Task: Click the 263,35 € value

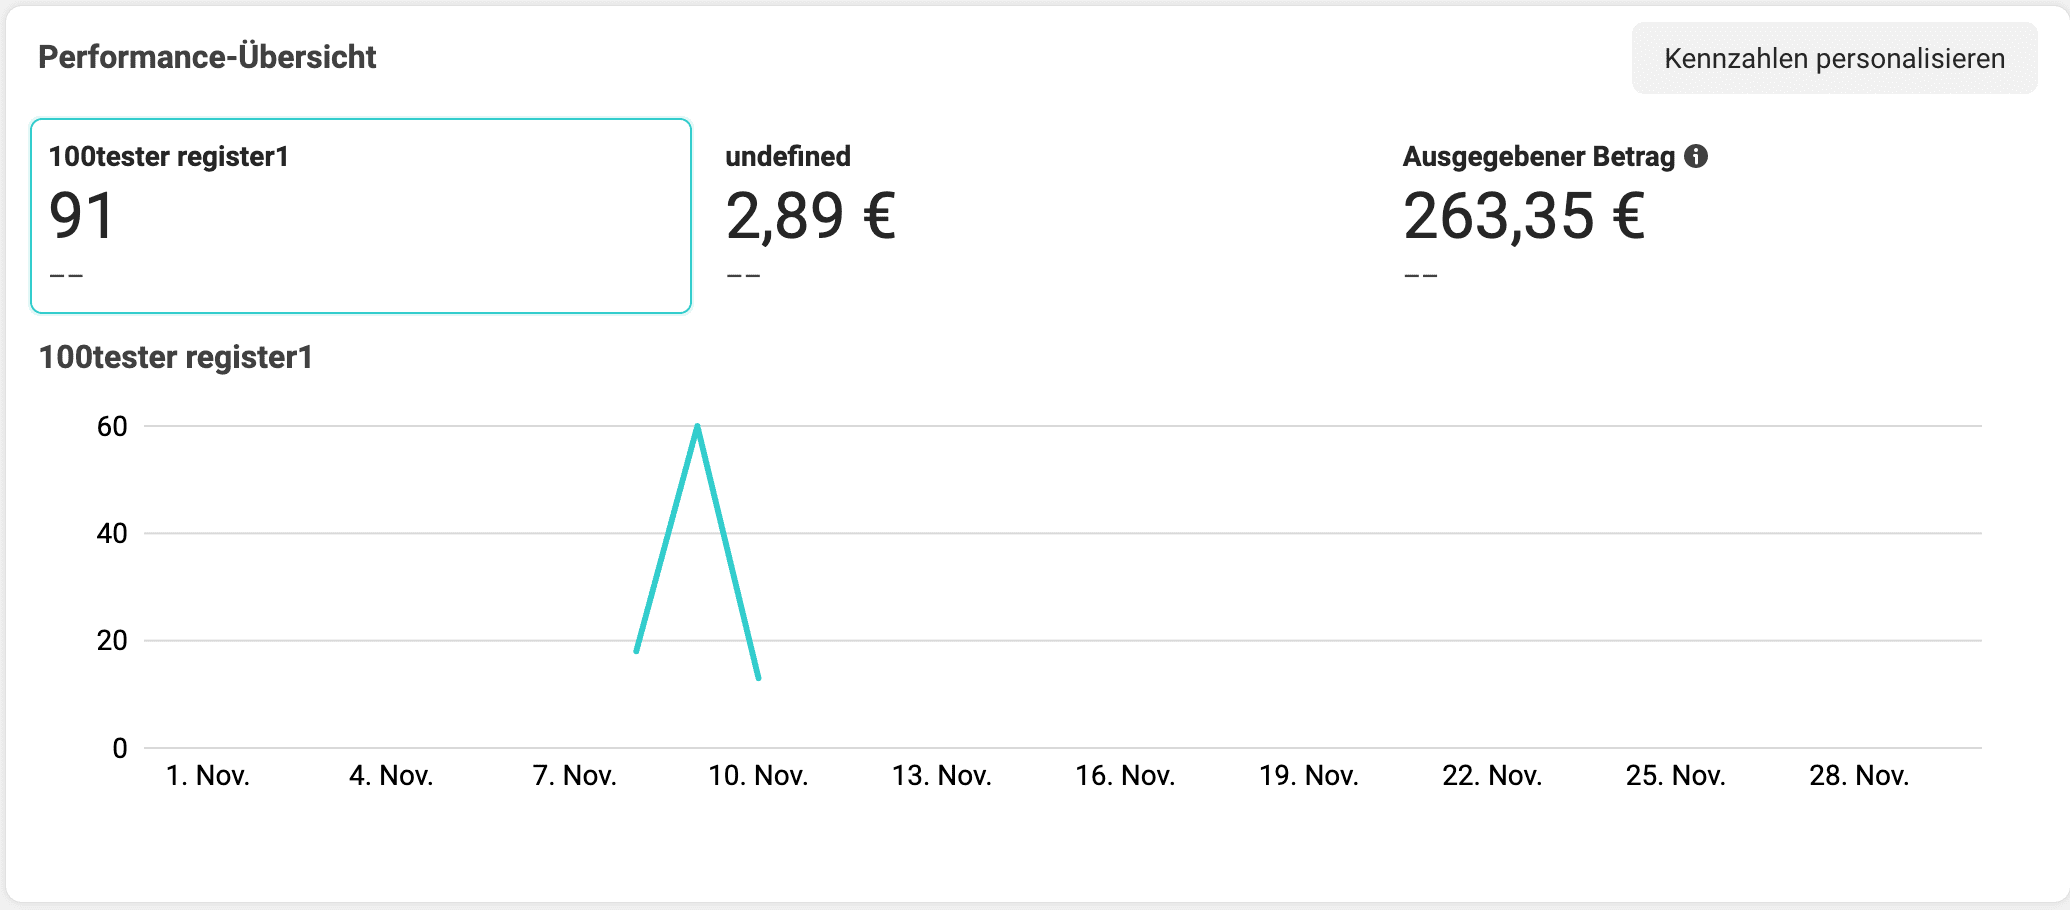Action: pos(1524,216)
